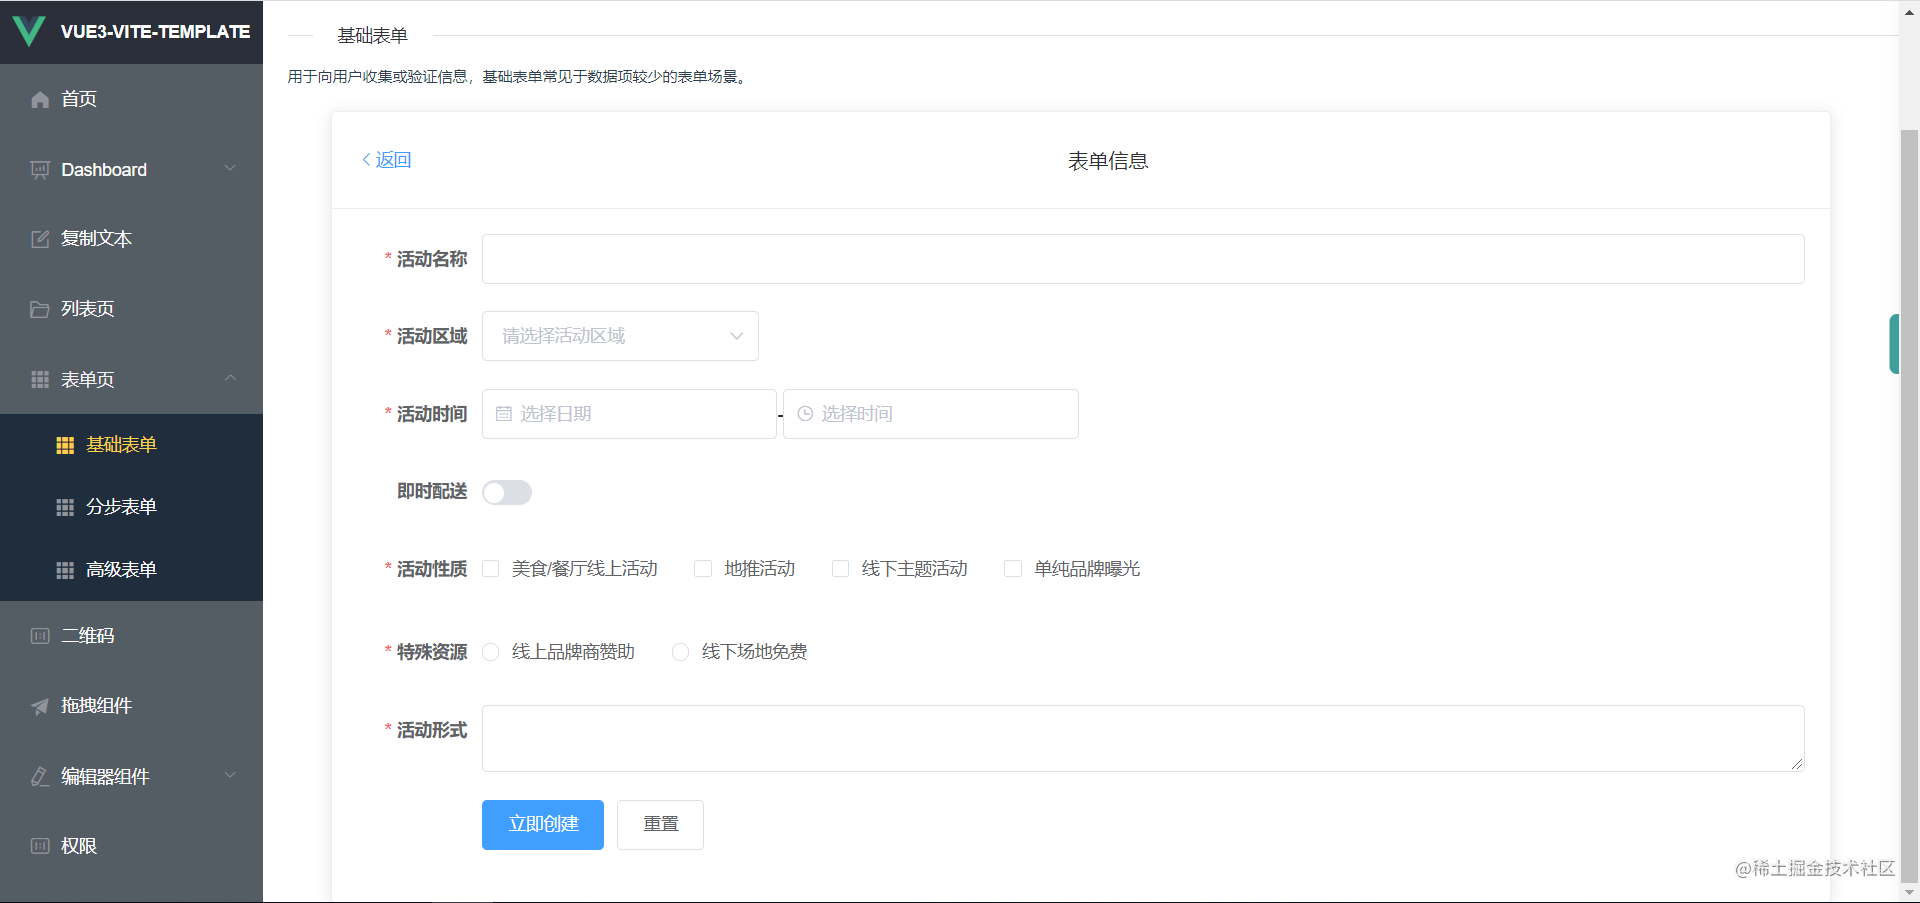Expand the 编辑器组件 menu chevron
Screen dimensions: 1920x903
click(230, 775)
